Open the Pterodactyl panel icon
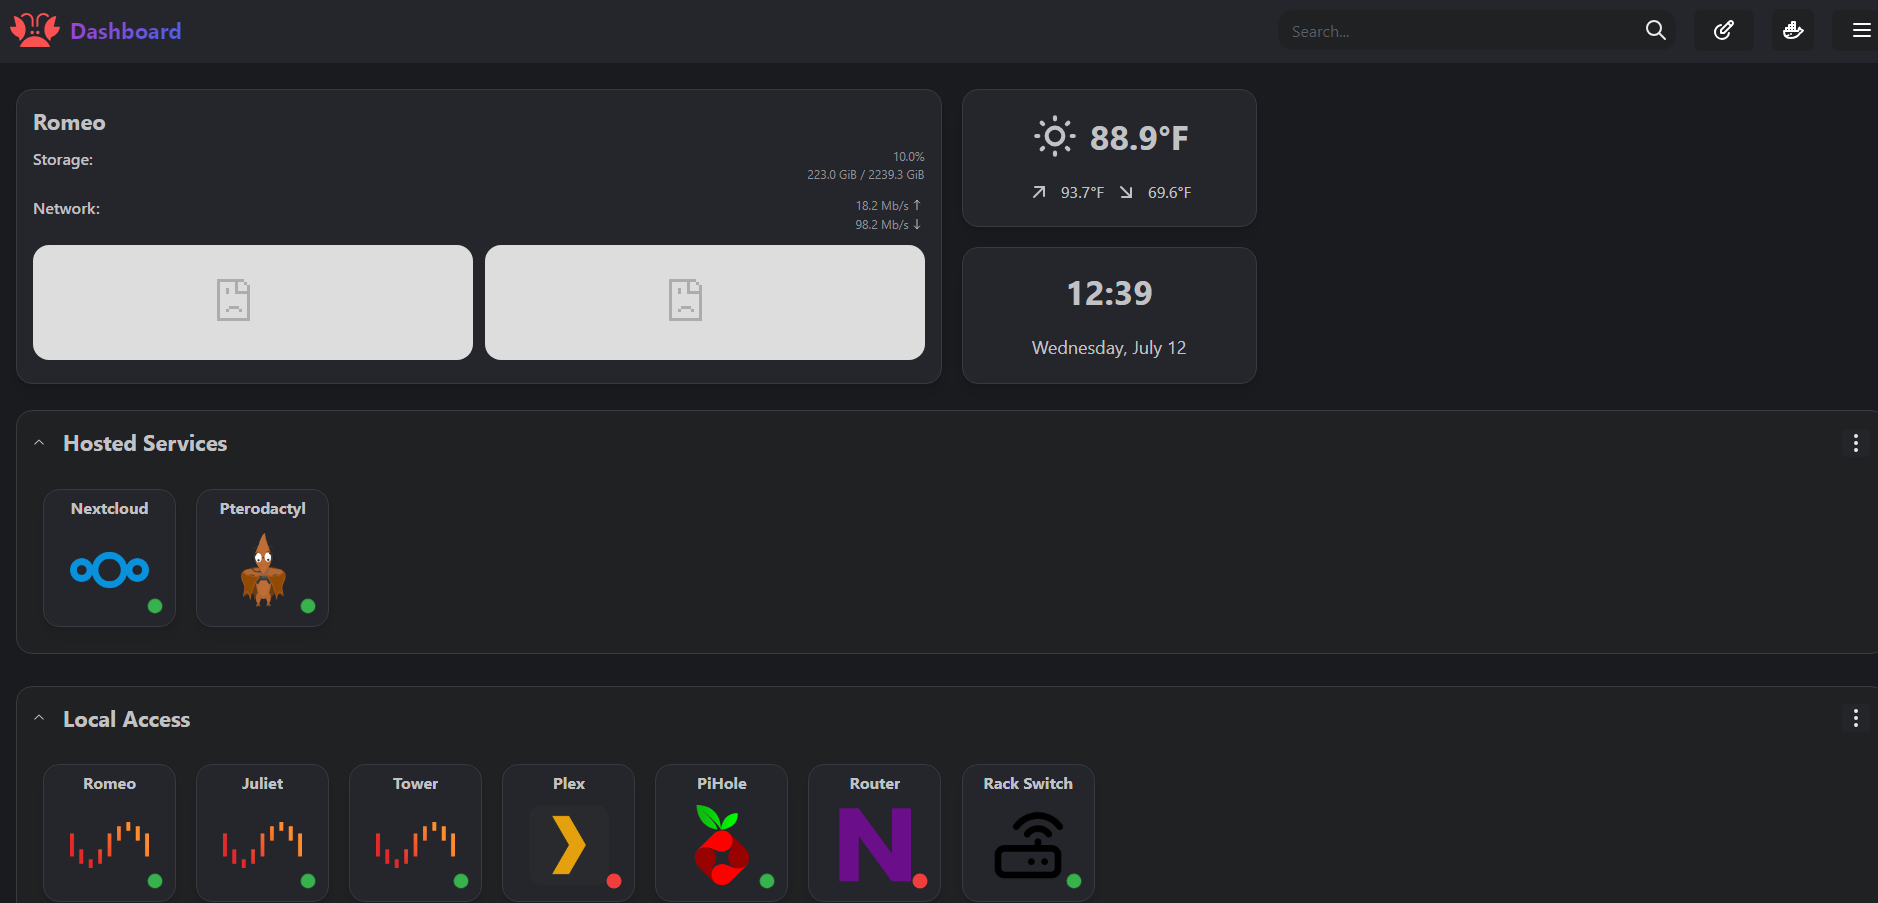The height and width of the screenshot is (903, 1878). [x=262, y=570]
